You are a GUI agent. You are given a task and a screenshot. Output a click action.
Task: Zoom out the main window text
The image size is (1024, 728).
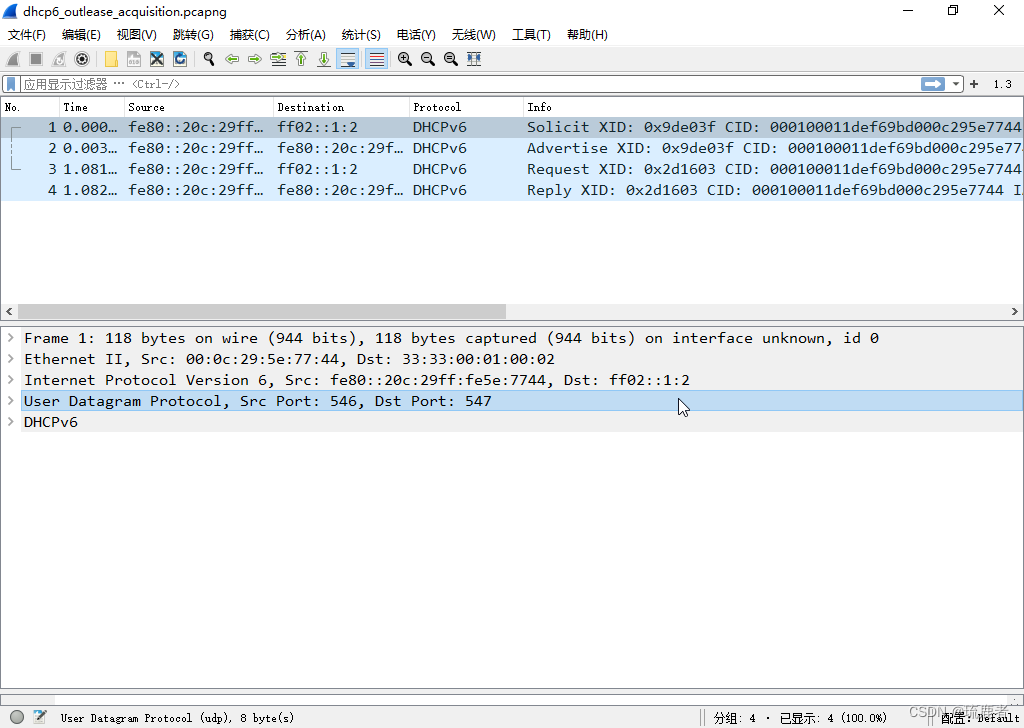[428, 59]
